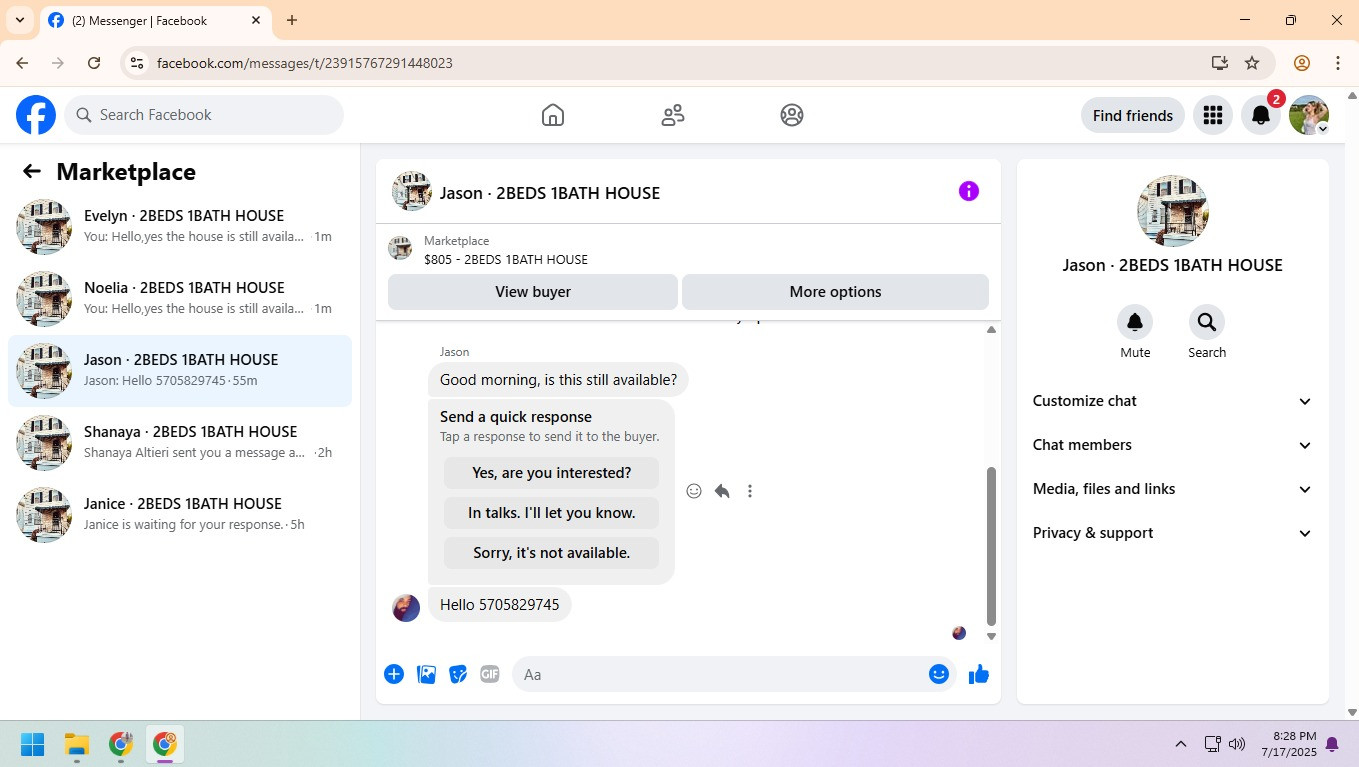Reload the page with the refresh icon
This screenshot has height=767, width=1359.
(x=94, y=63)
